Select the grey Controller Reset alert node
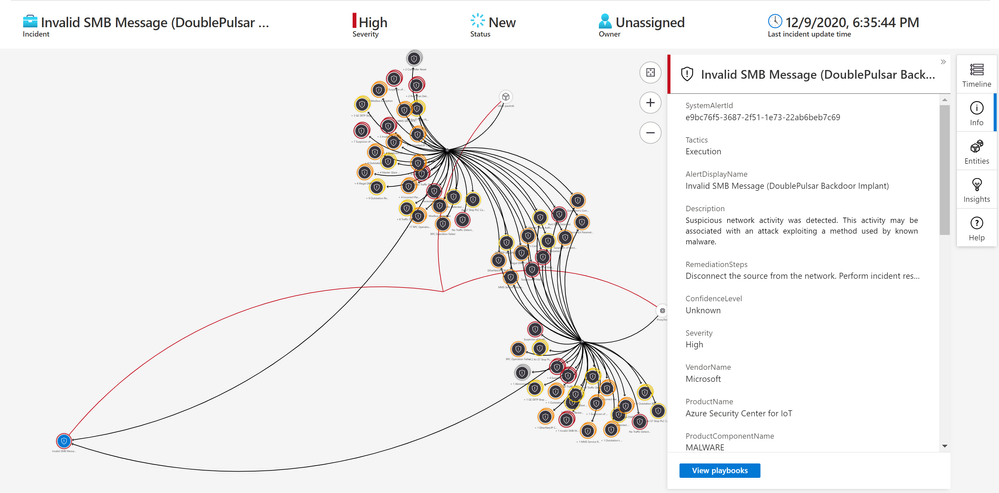 coord(414,58)
